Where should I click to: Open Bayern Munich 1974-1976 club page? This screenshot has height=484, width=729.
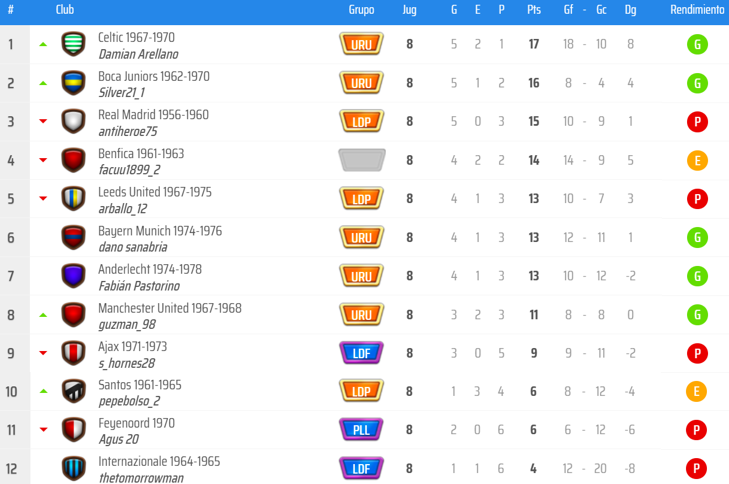pyautogui.click(x=160, y=231)
